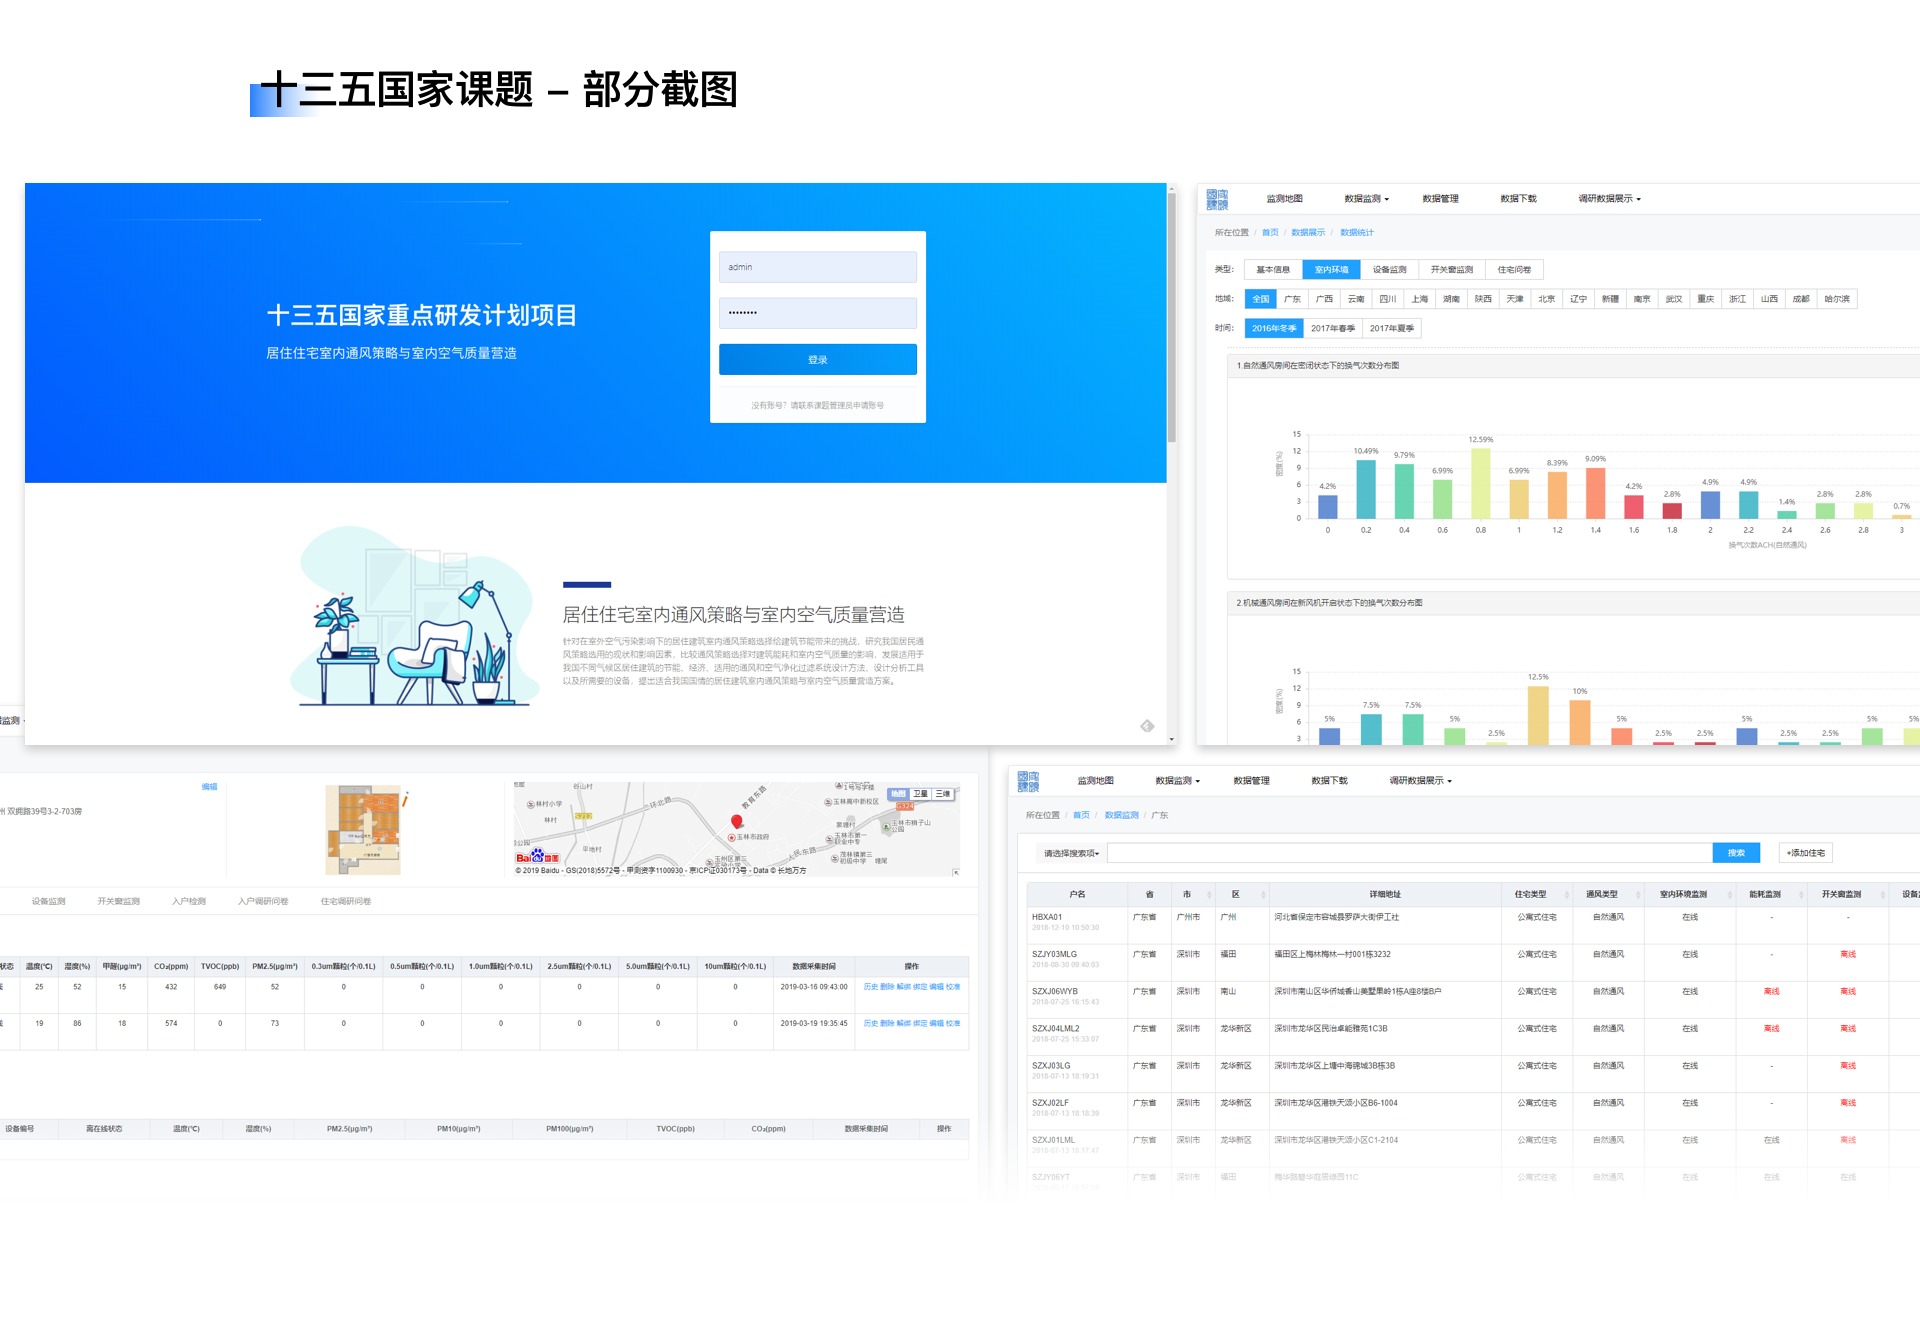Click the scroll-down arrow of login page scrollbar
Viewport: 1920px width, 1327px height.
(1171, 739)
